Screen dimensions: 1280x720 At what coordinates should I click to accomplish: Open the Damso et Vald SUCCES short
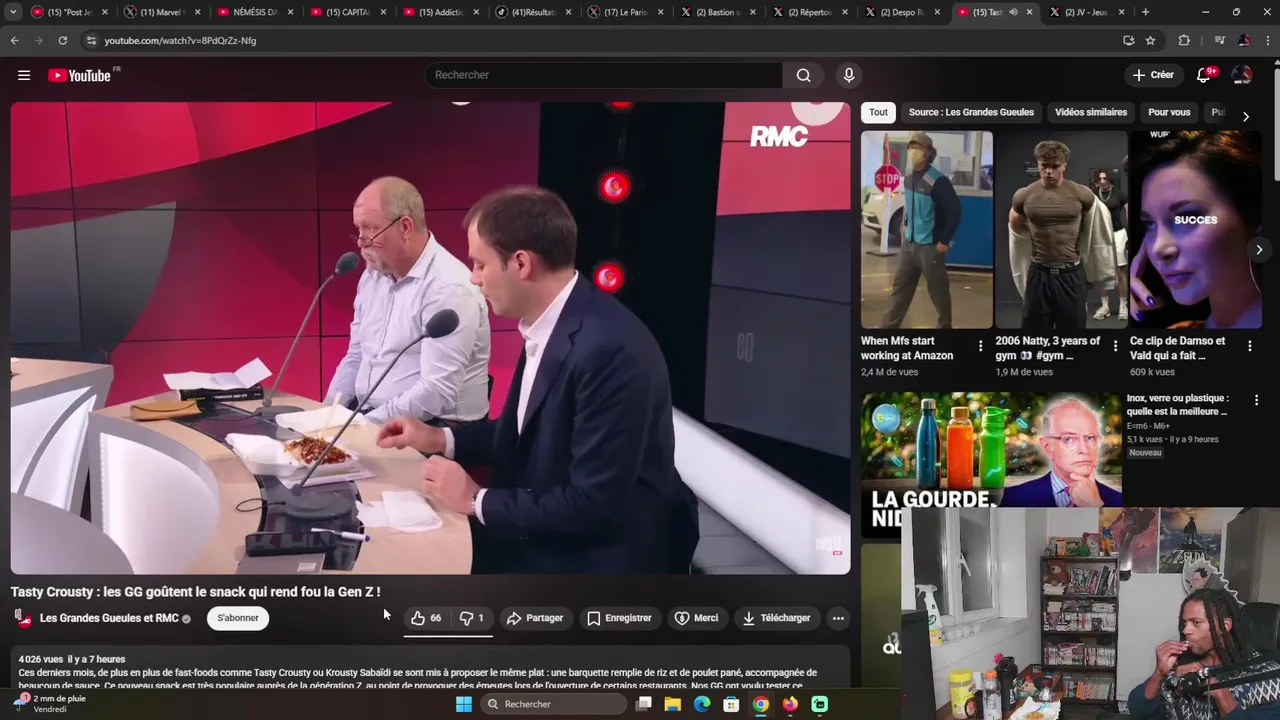(1195, 229)
